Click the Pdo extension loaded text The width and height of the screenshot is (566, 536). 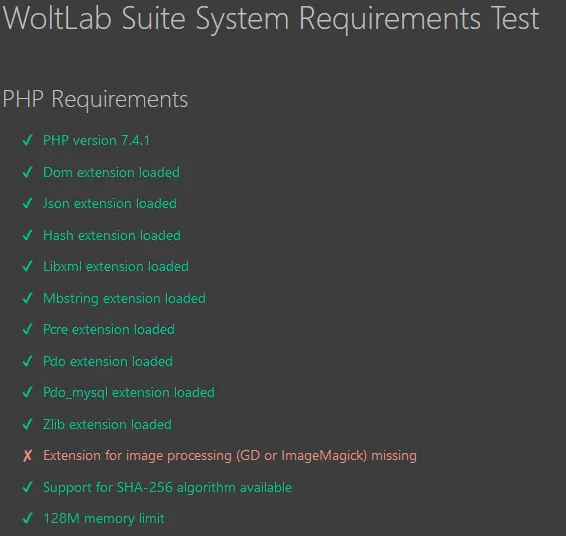108,361
